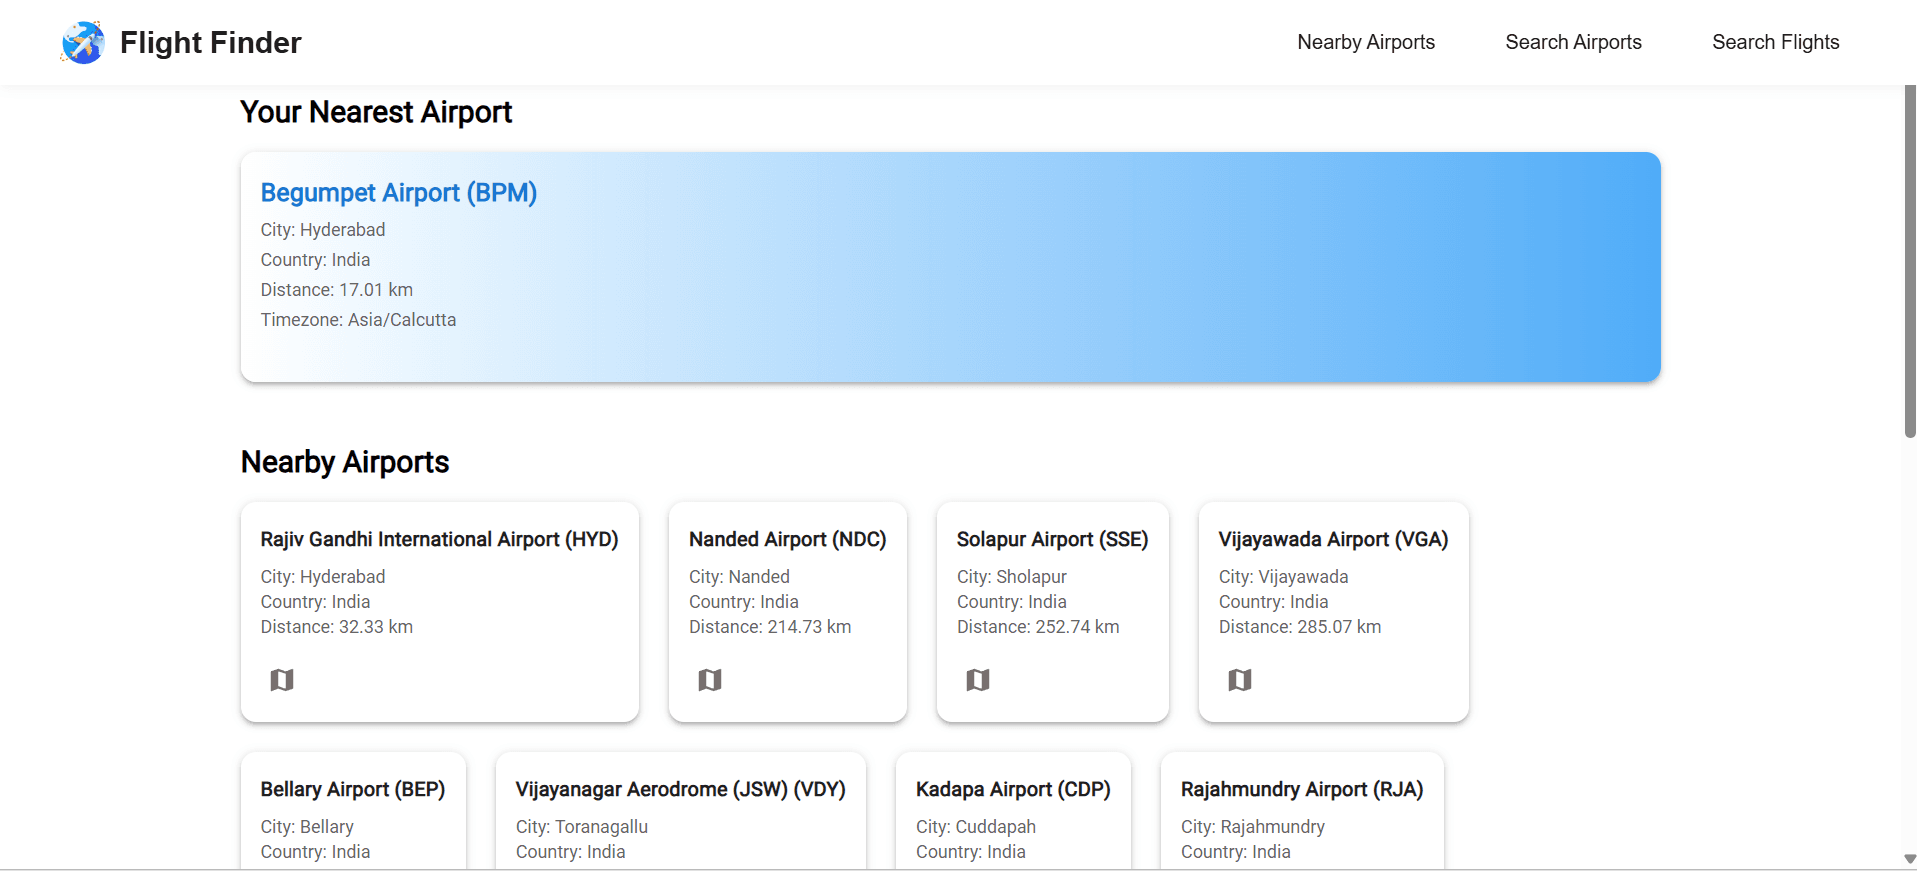Select the Vijayawada Airport (VGA) card title

[x=1333, y=539]
